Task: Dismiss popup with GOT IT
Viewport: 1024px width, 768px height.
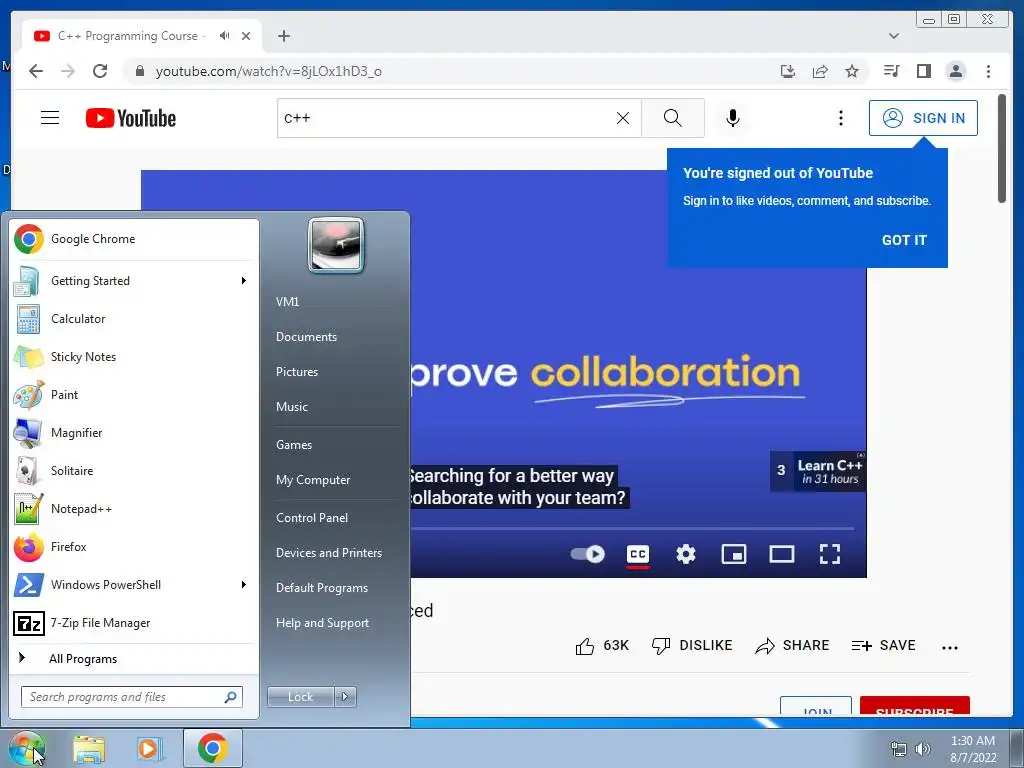Action: coord(904,240)
